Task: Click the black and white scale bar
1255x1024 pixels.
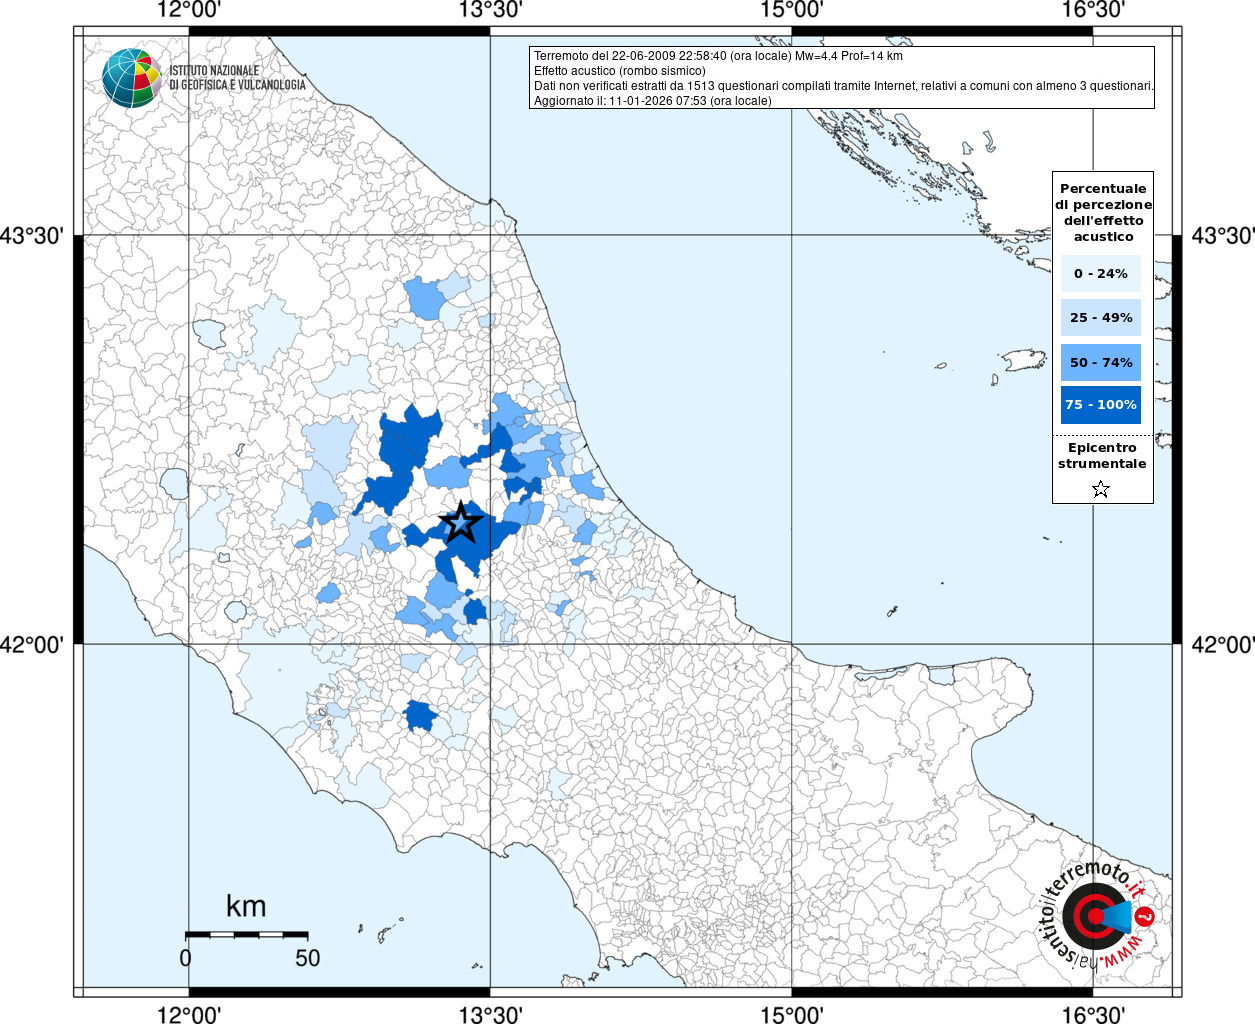Action: 246,934
